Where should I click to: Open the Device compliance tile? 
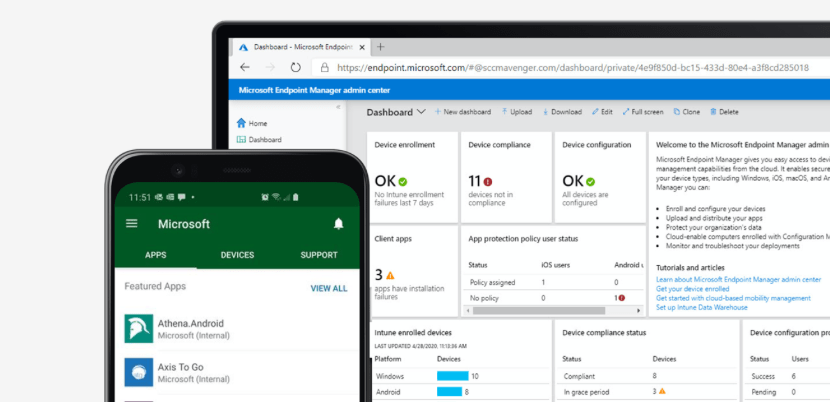[x=506, y=177]
